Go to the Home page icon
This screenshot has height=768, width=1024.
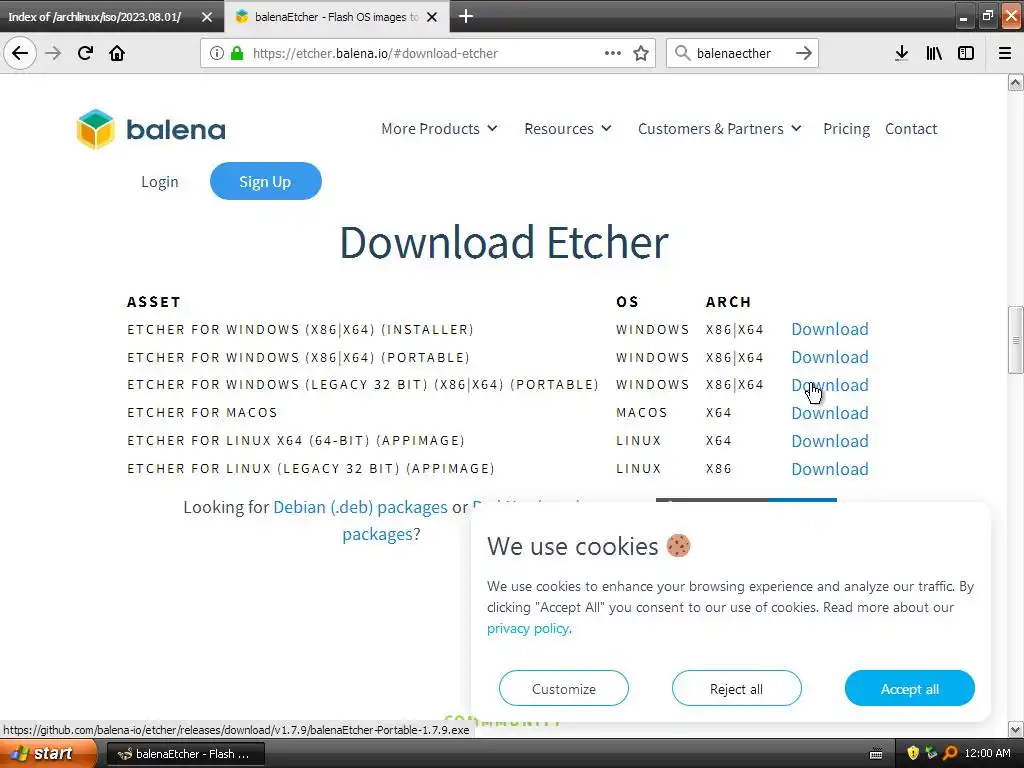[117, 53]
